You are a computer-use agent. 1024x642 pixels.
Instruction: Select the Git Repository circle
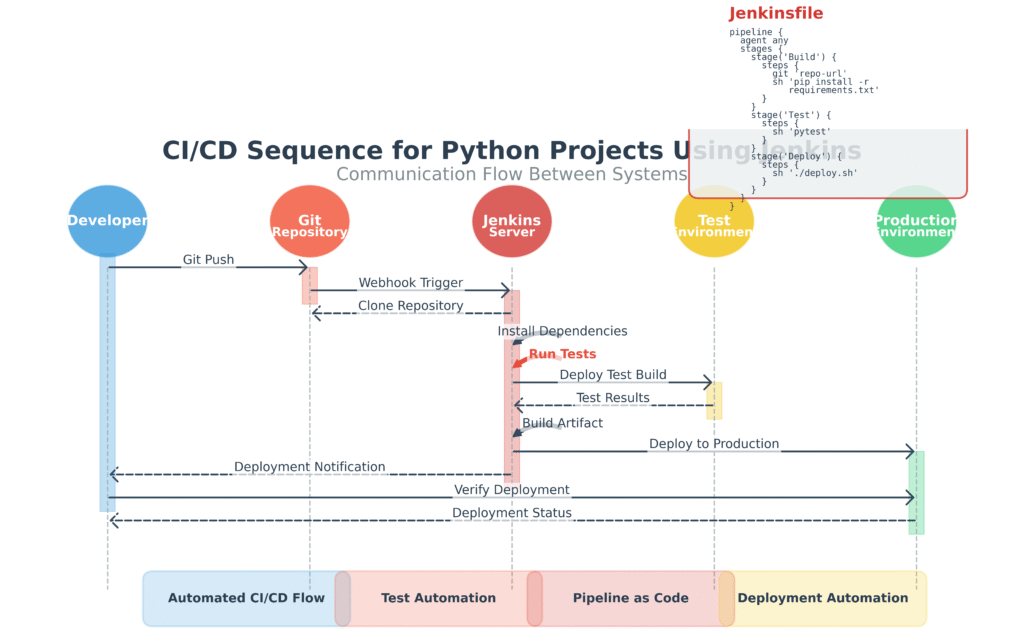pyautogui.click(x=310, y=221)
